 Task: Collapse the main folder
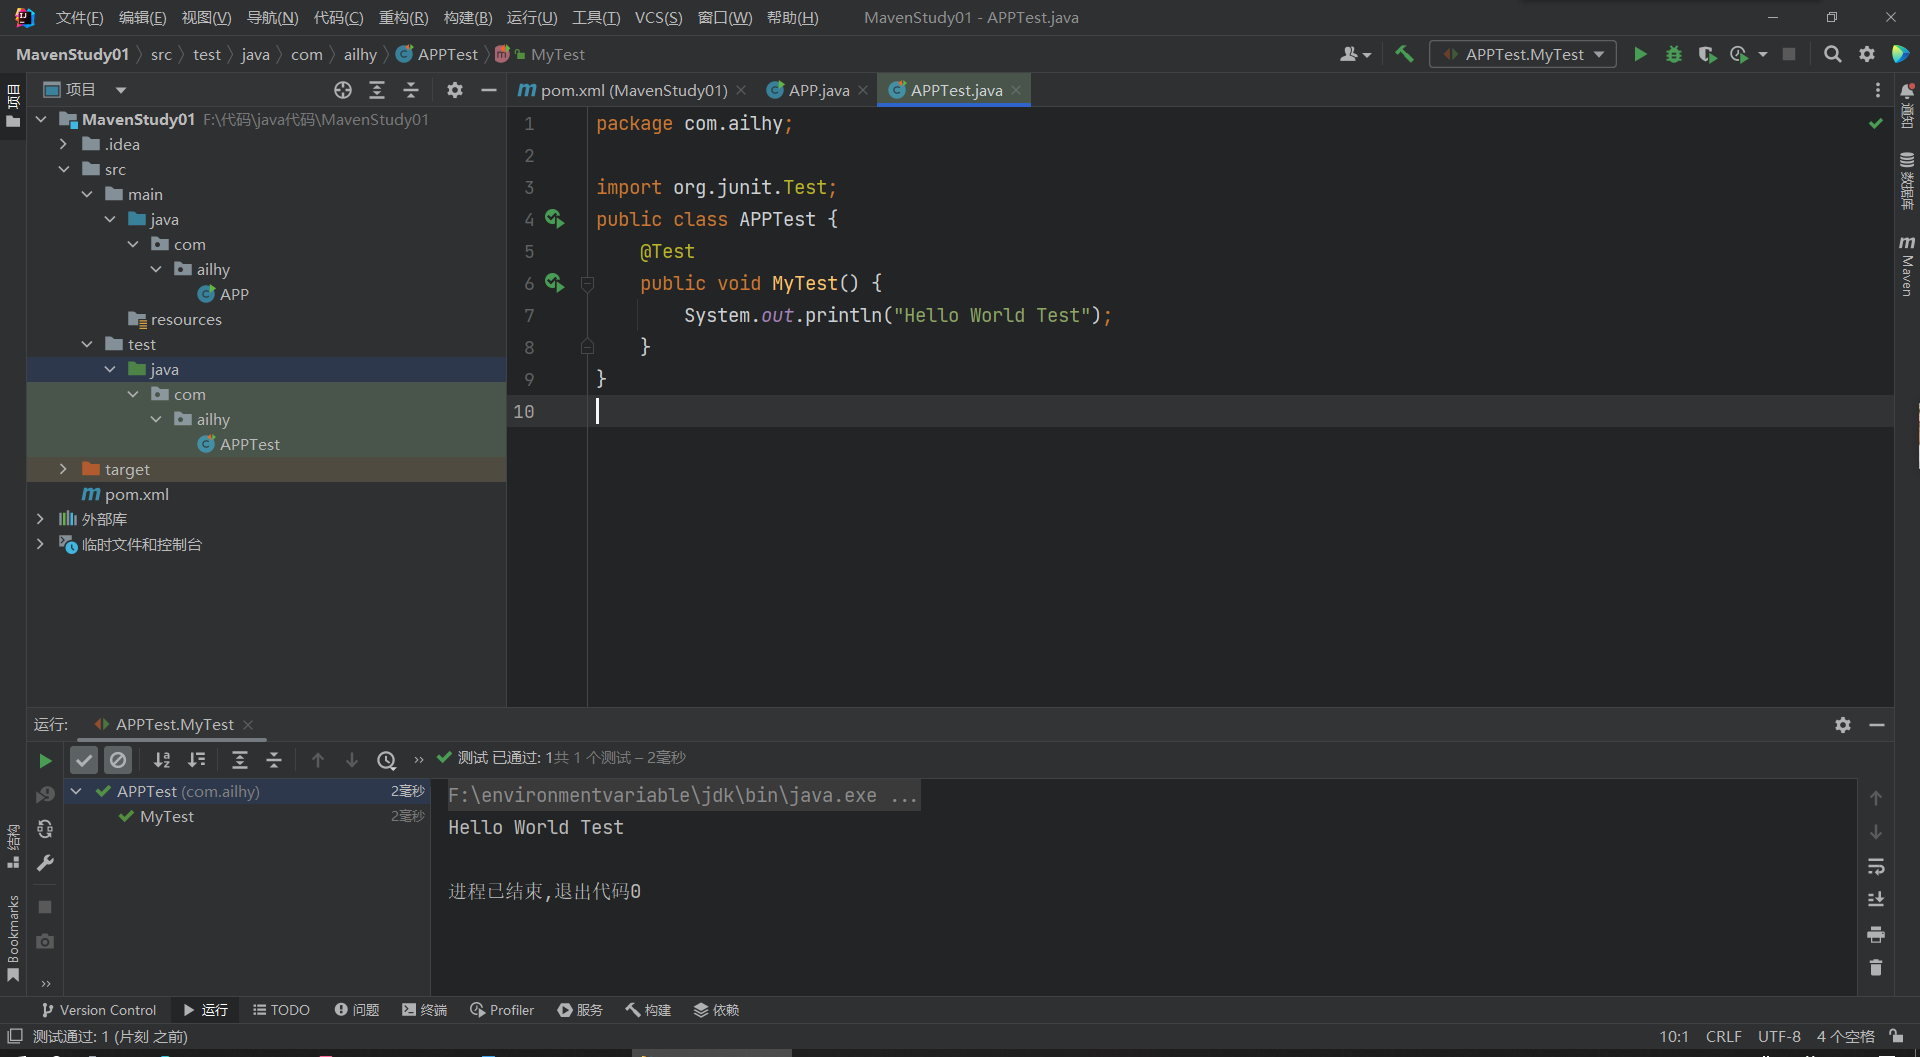point(86,194)
